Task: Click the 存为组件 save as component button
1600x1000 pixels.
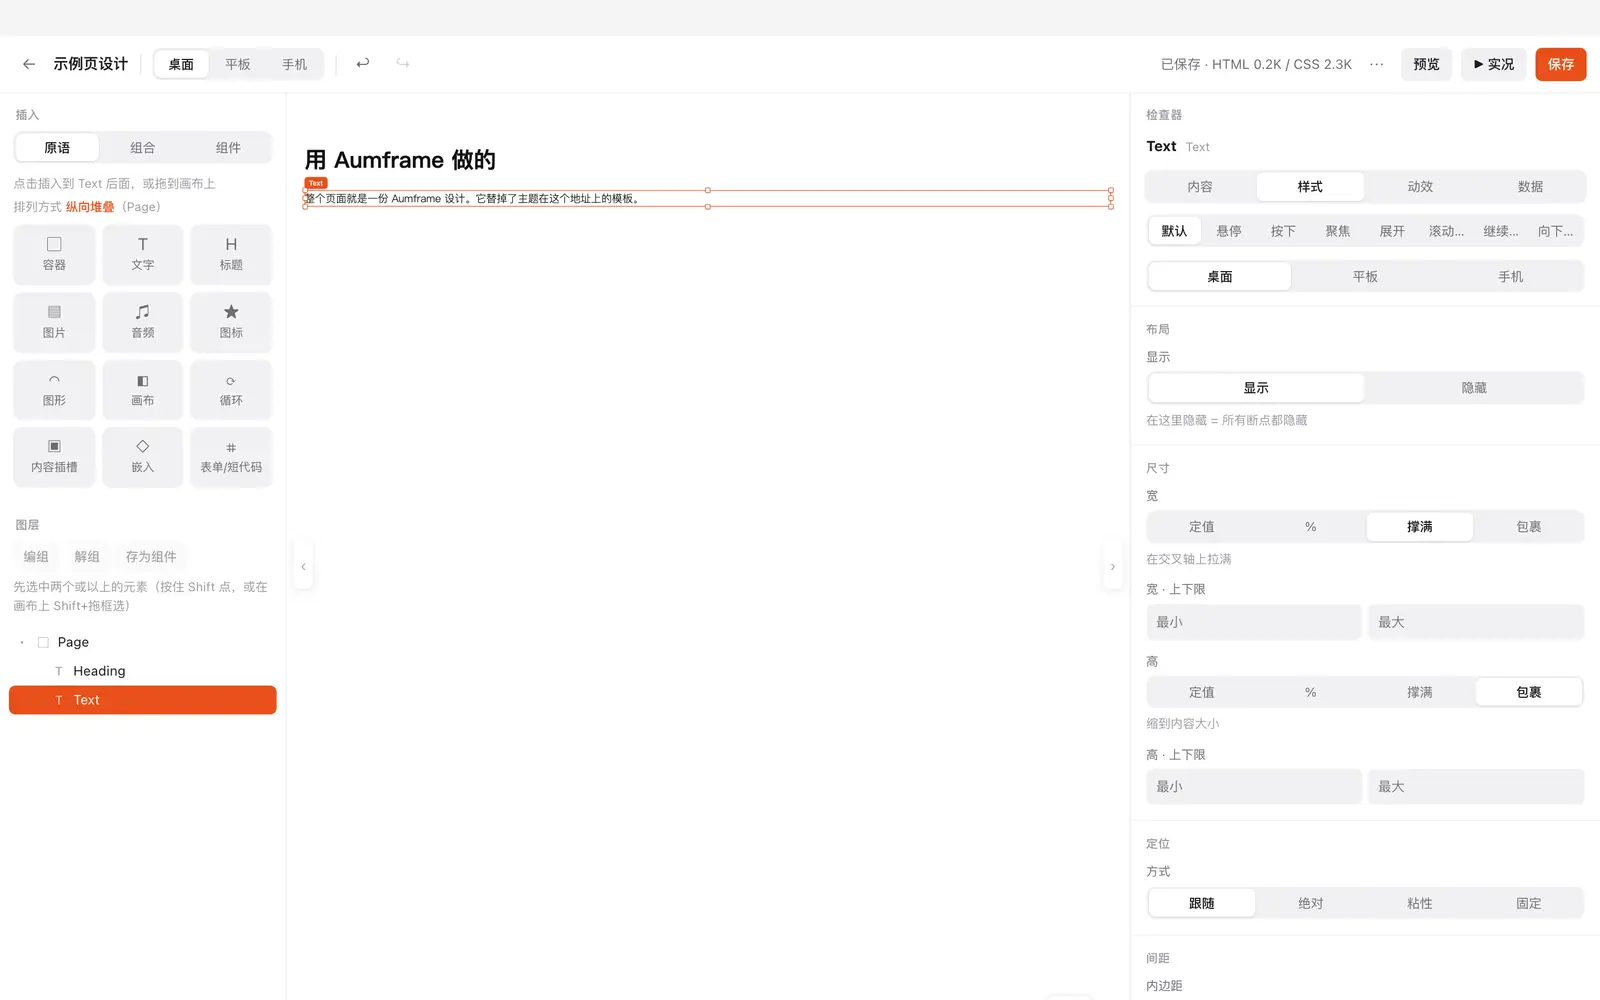Action: 151,557
